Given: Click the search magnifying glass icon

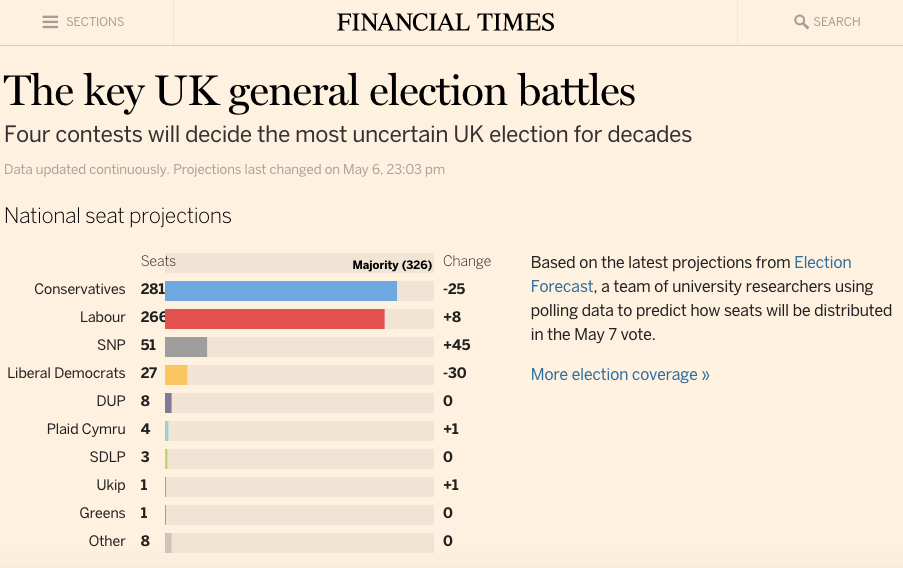Looking at the screenshot, I should tap(801, 22).
